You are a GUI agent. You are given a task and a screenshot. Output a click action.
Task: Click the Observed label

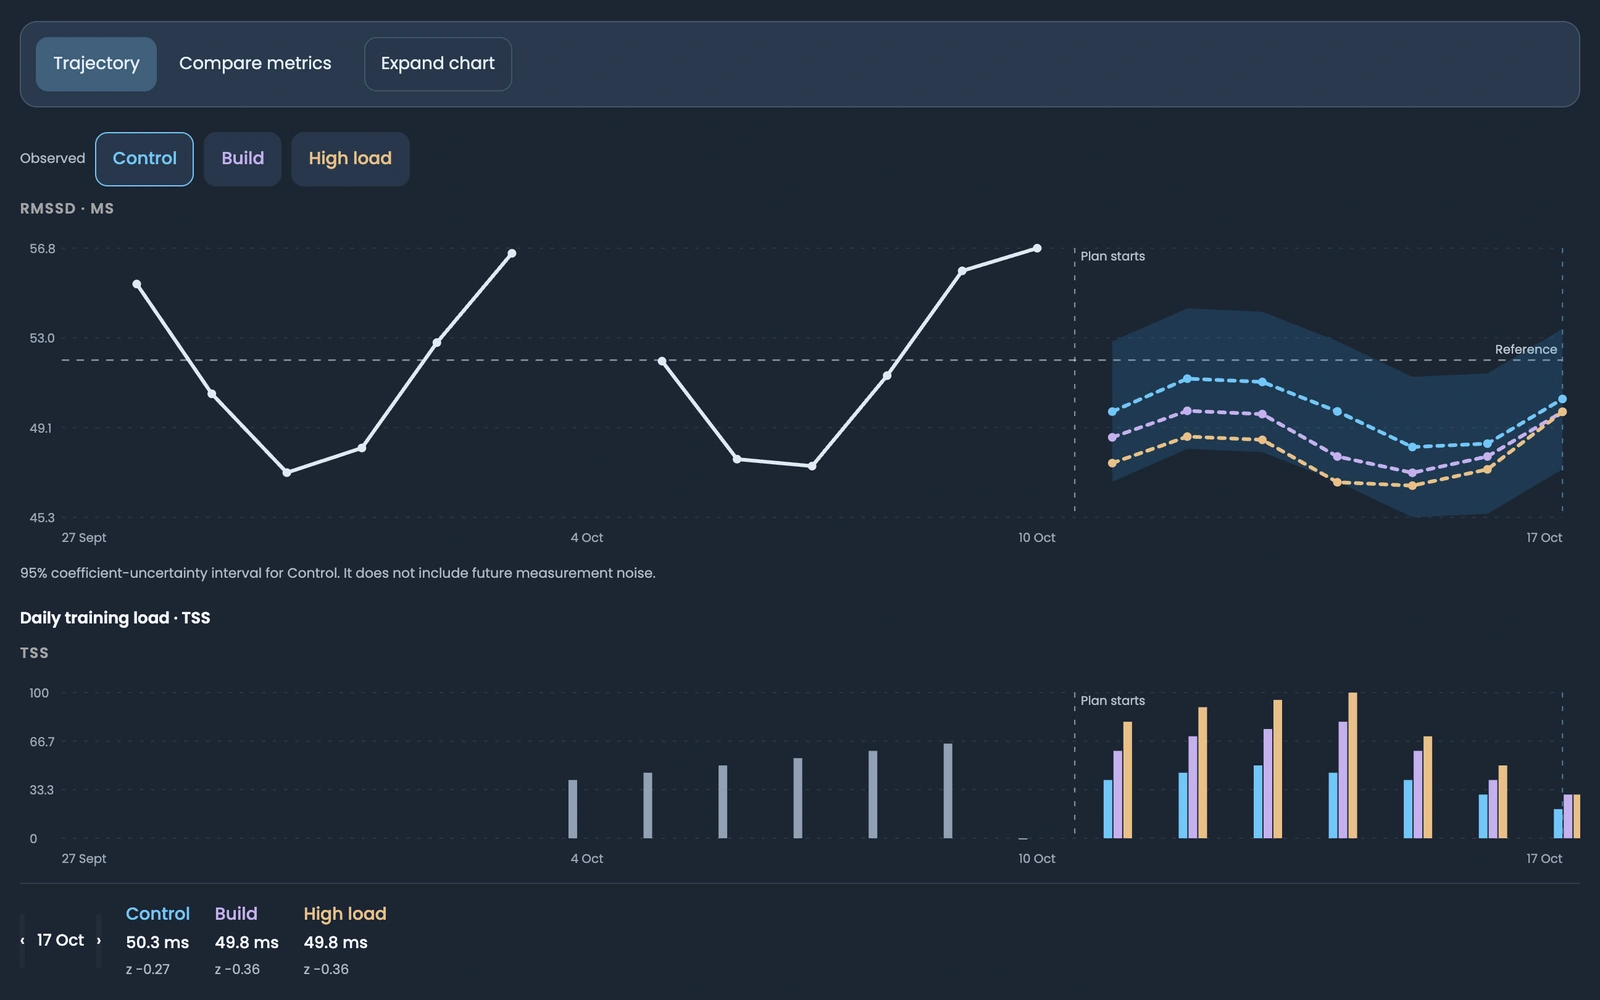tap(53, 158)
